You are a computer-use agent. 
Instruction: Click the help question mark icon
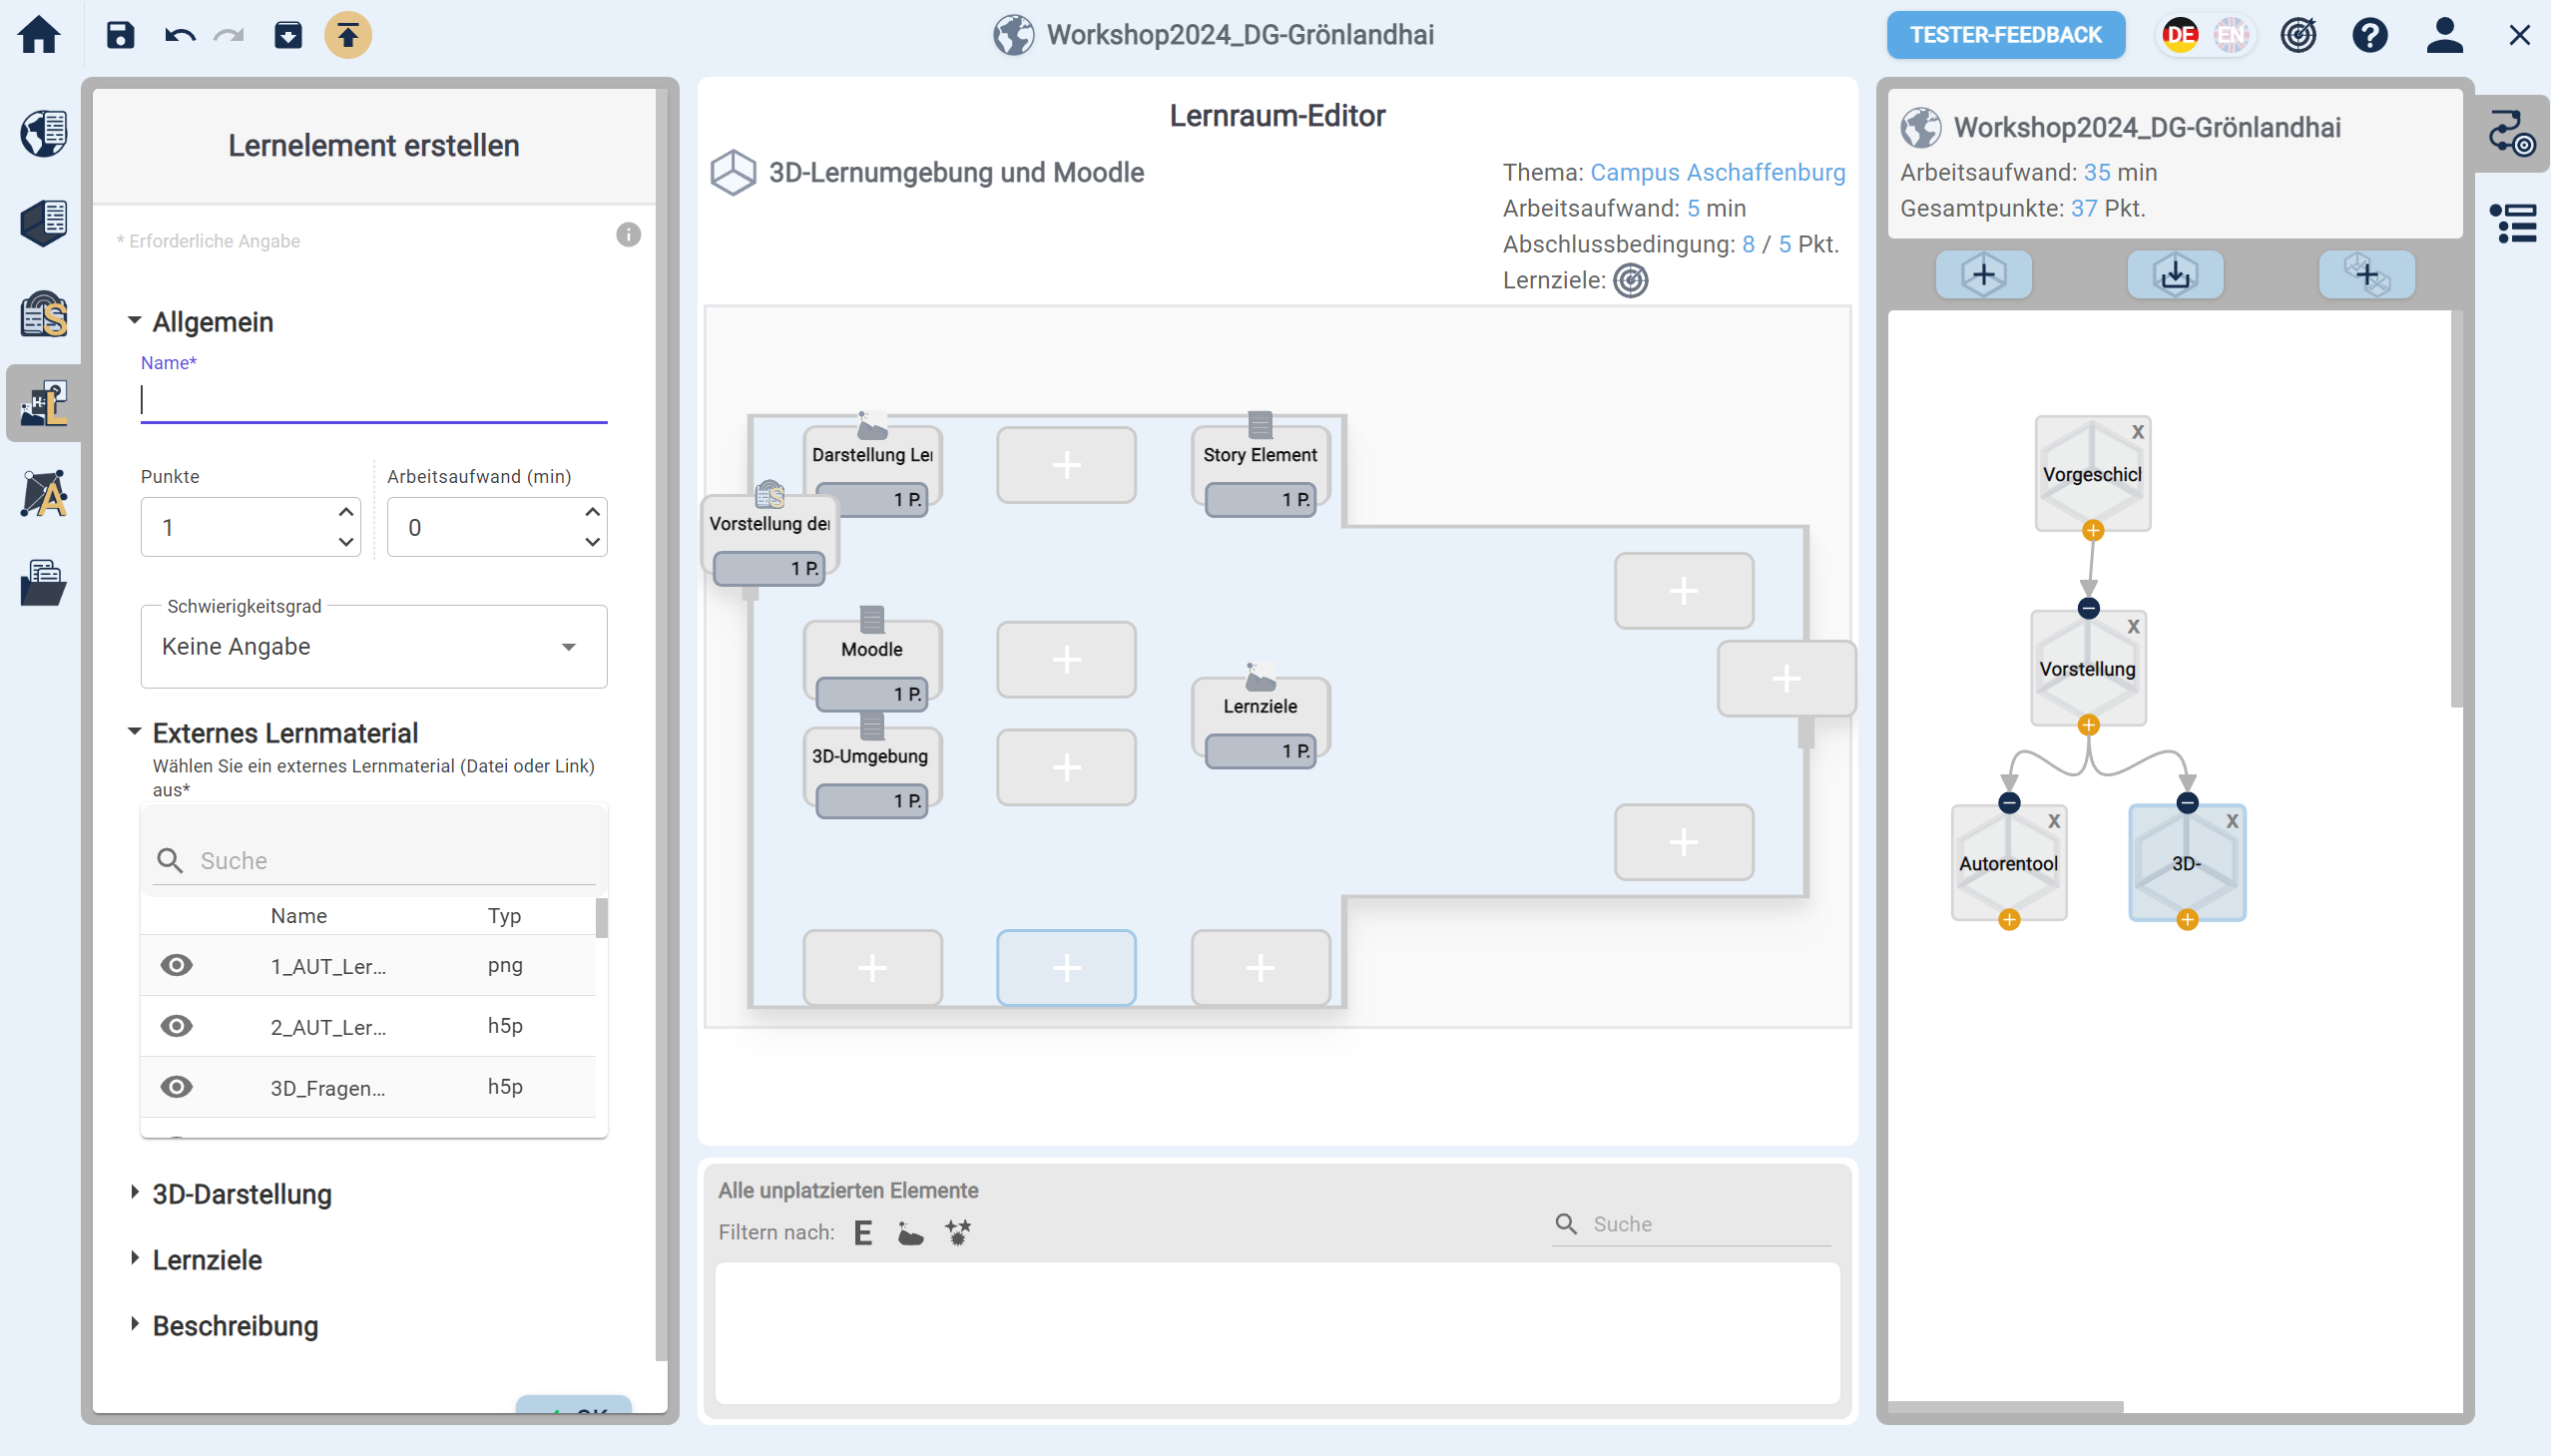(2369, 35)
